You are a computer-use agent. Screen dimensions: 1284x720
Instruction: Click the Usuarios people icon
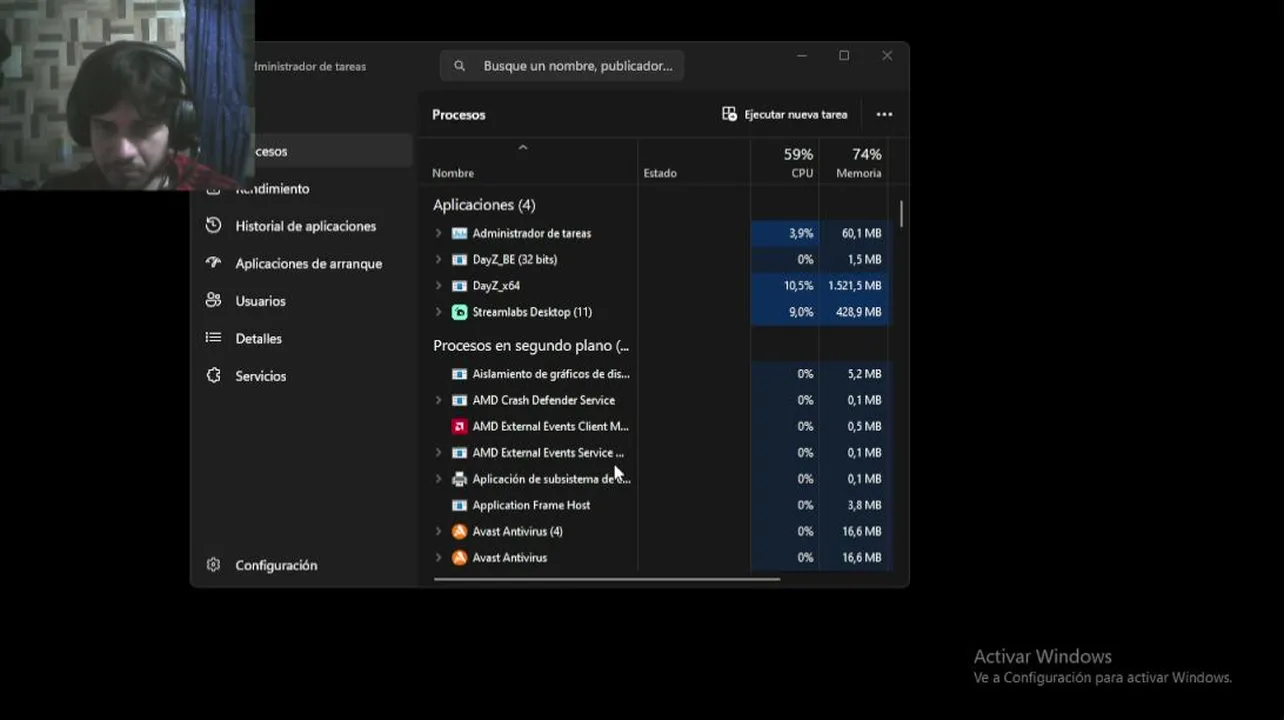213,300
